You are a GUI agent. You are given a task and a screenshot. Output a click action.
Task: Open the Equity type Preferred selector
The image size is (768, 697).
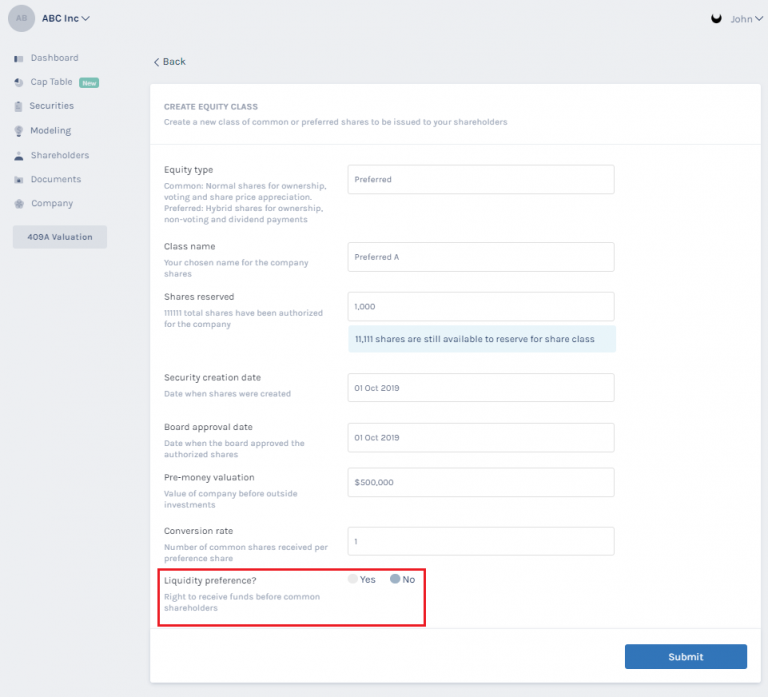pyautogui.click(x=480, y=180)
